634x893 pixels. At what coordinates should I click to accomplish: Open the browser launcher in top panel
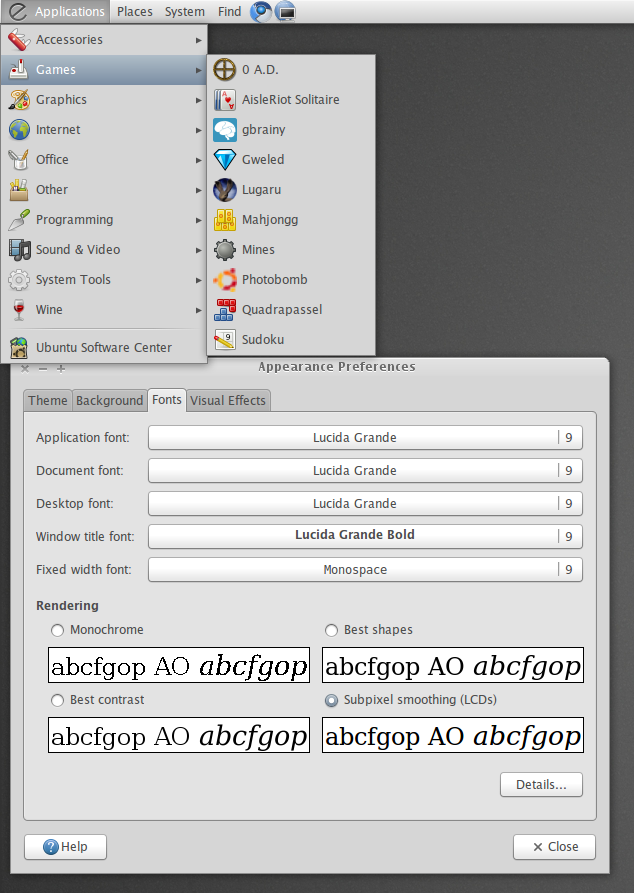point(261,11)
